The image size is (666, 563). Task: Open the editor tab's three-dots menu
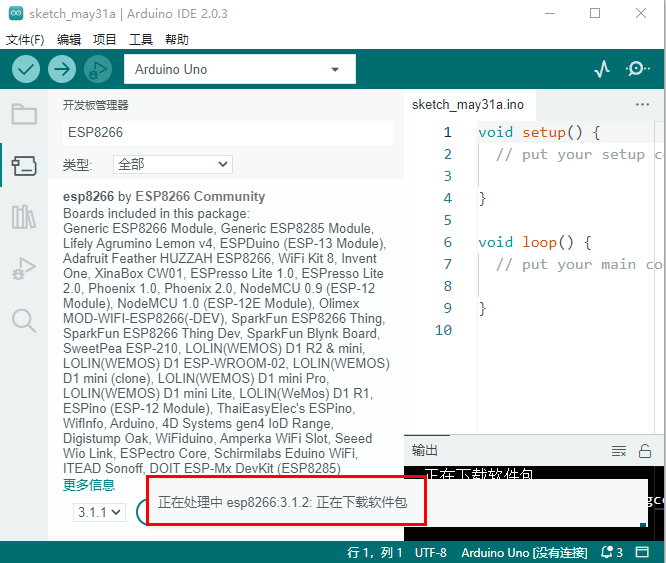(x=642, y=104)
